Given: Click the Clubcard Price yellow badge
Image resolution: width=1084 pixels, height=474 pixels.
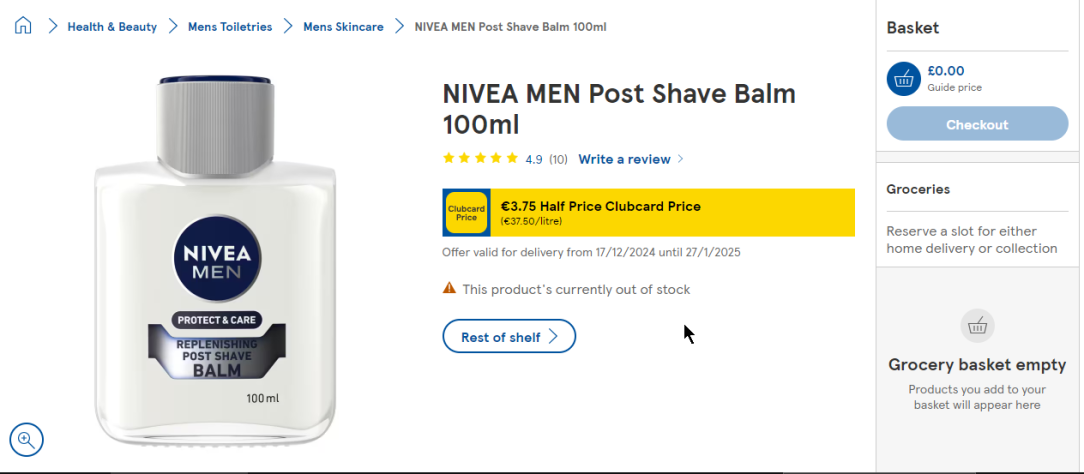Looking at the screenshot, I should tap(466, 212).
